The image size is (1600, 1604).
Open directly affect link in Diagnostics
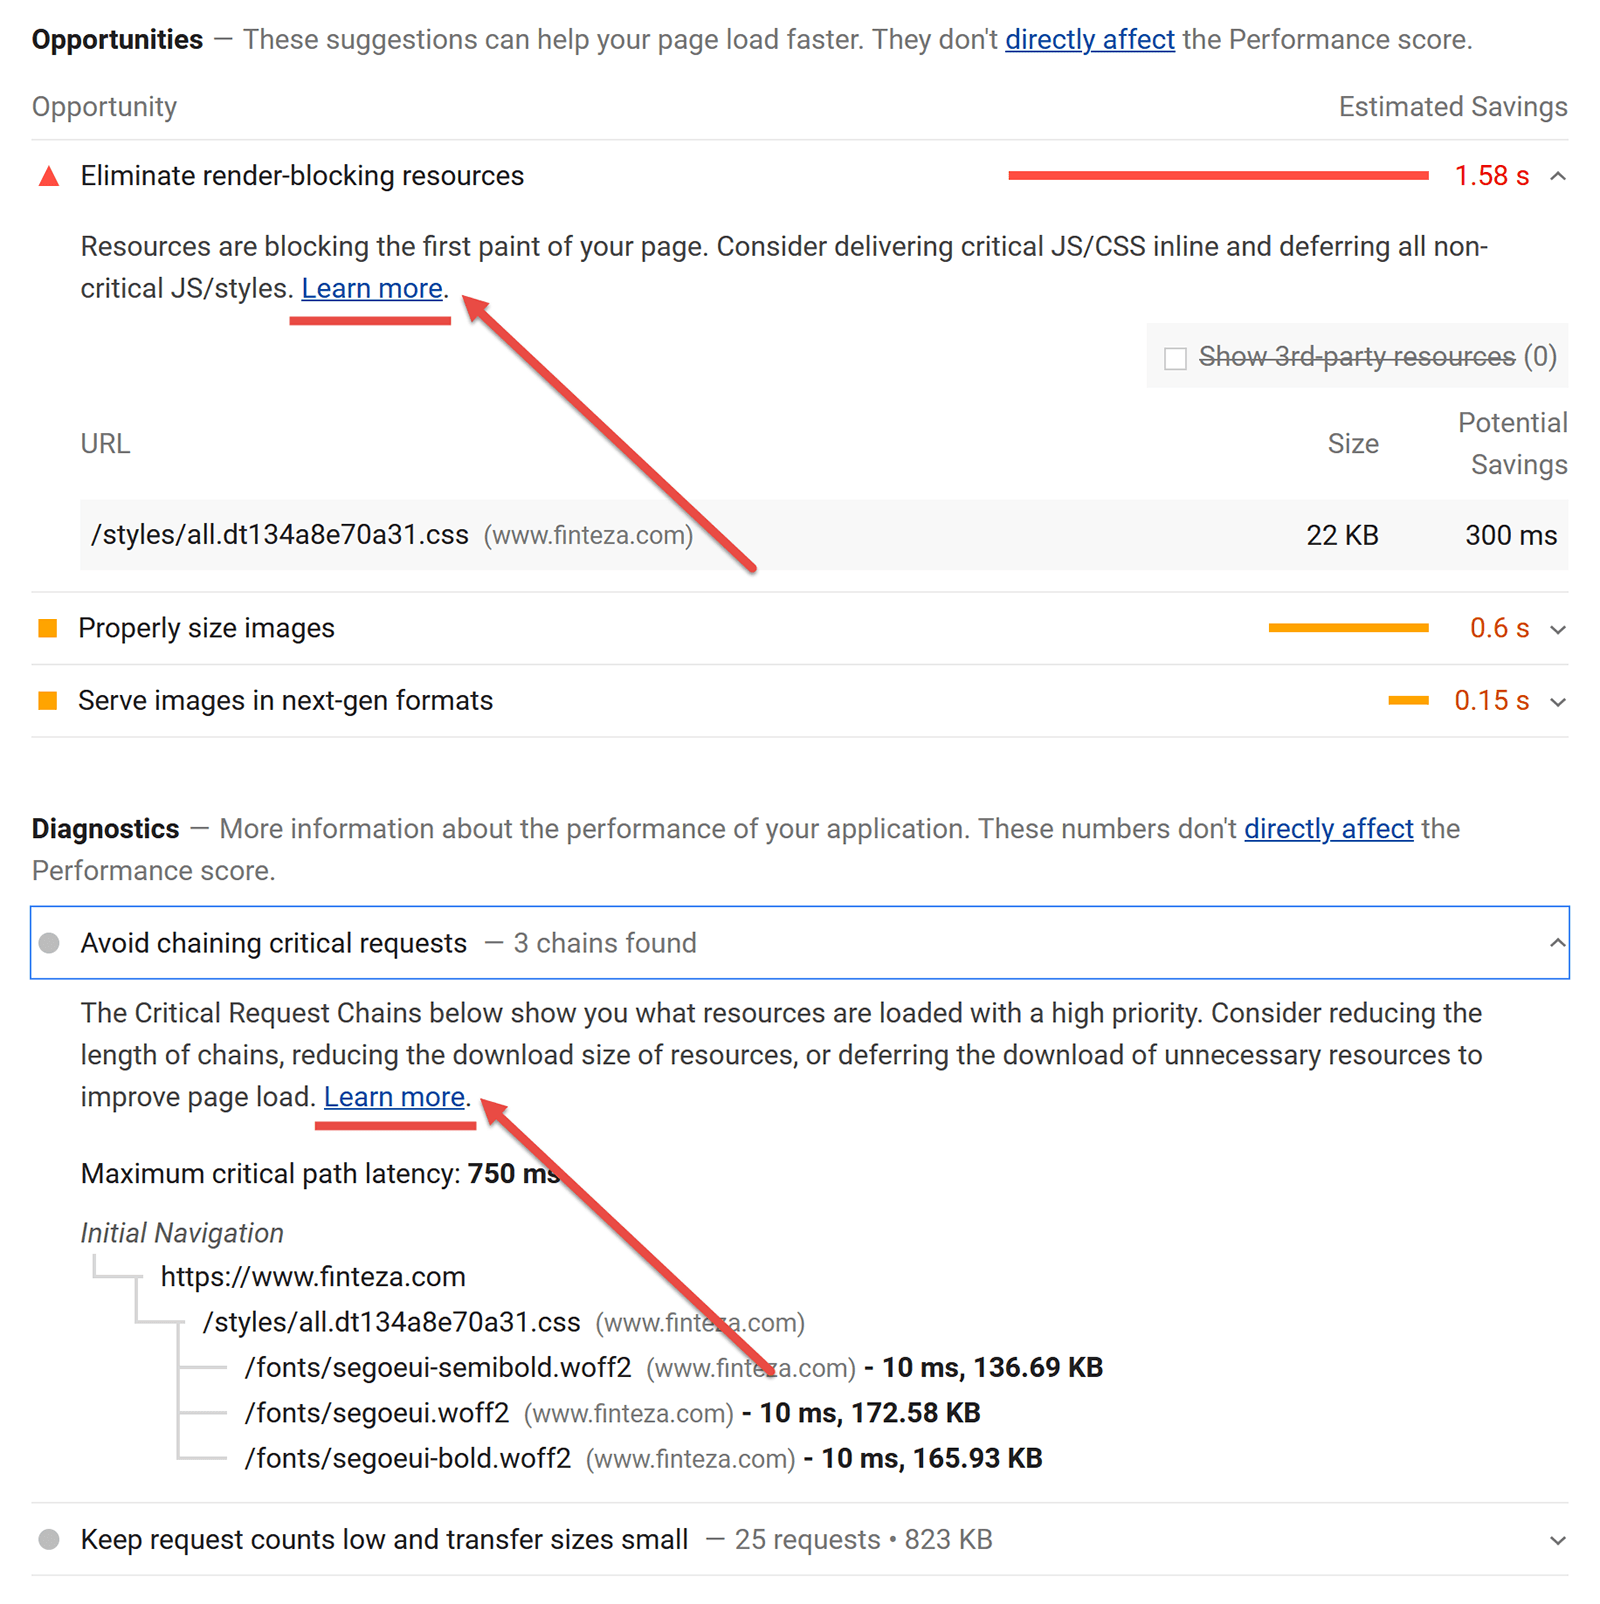pos(1328,829)
